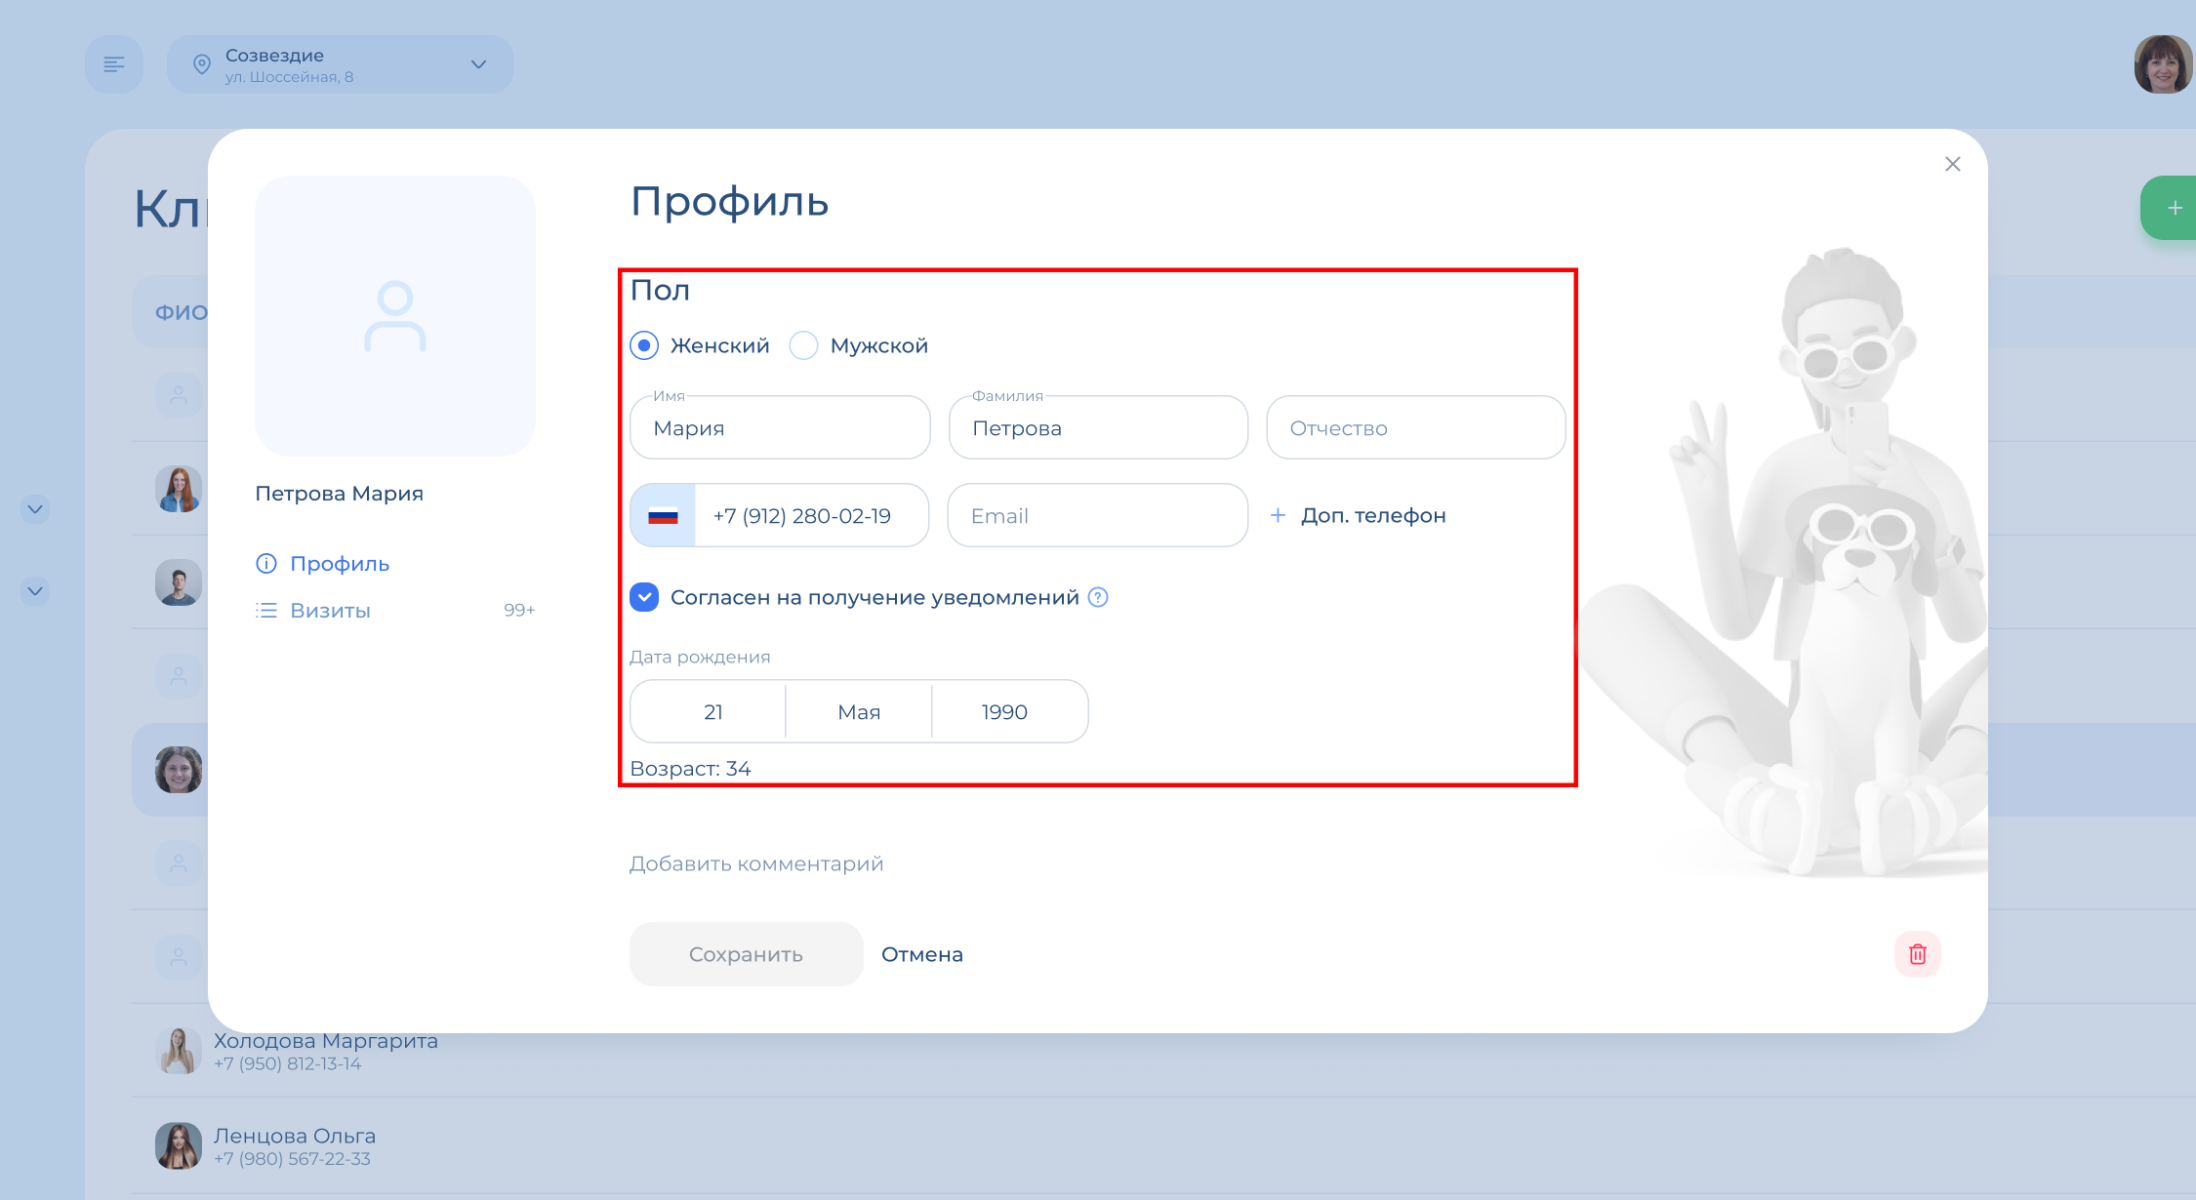Click the Email input field
Viewport: 2196px width, 1200px height.
(1096, 516)
